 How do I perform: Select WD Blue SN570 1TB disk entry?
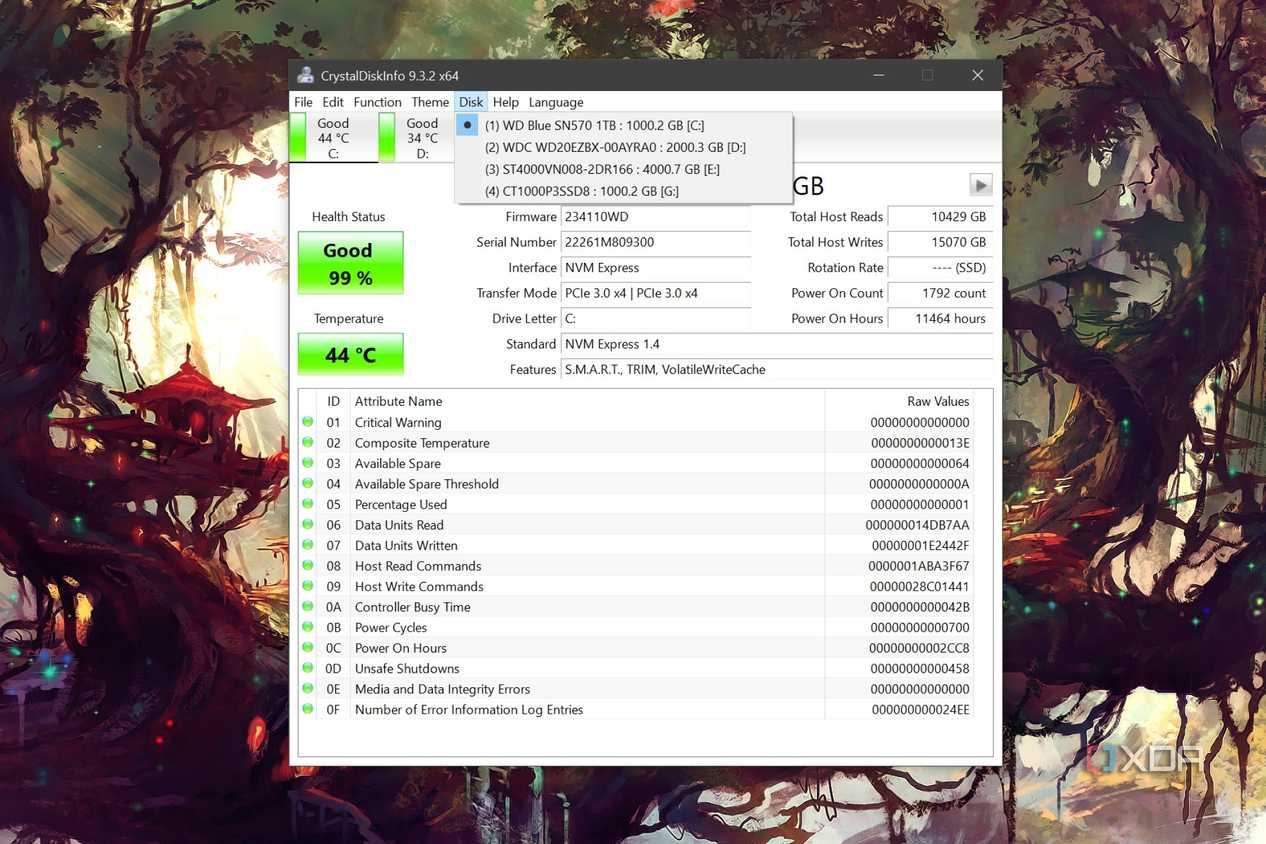tap(624, 125)
